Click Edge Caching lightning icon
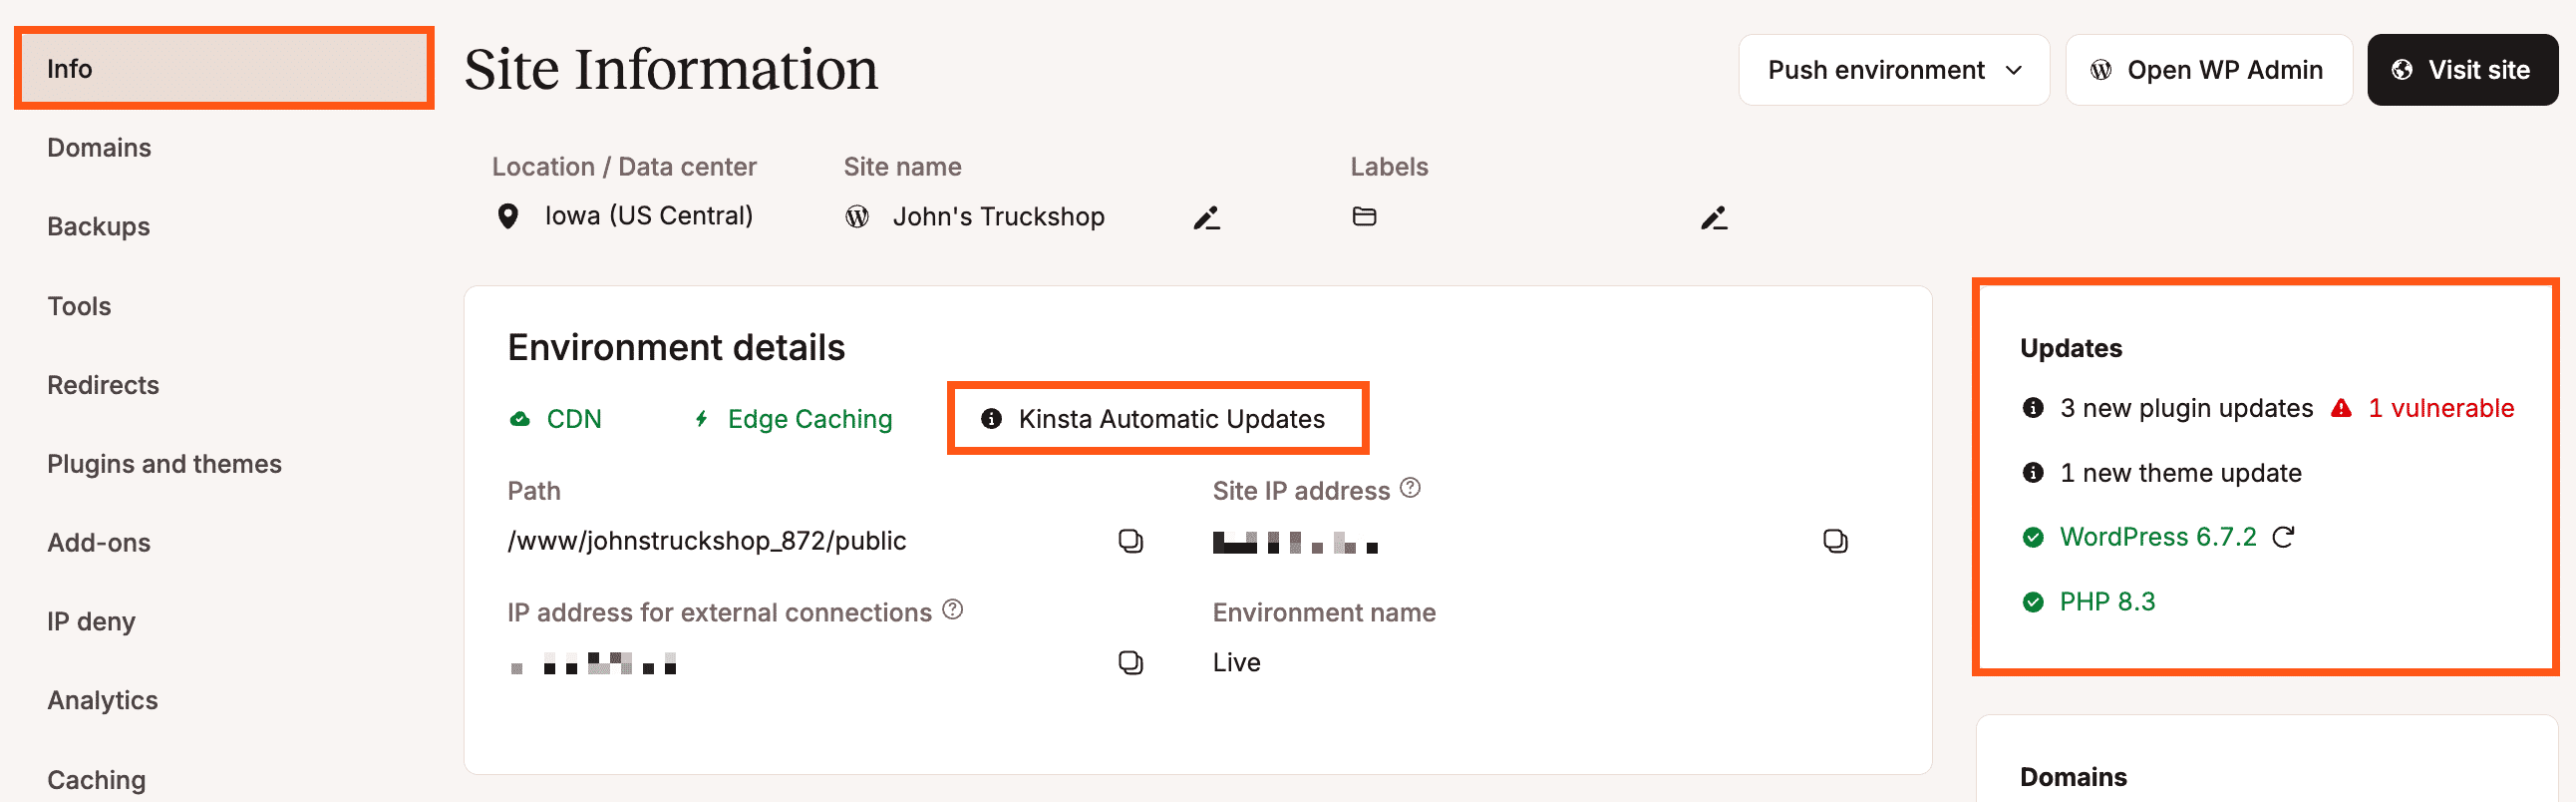 coord(702,419)
